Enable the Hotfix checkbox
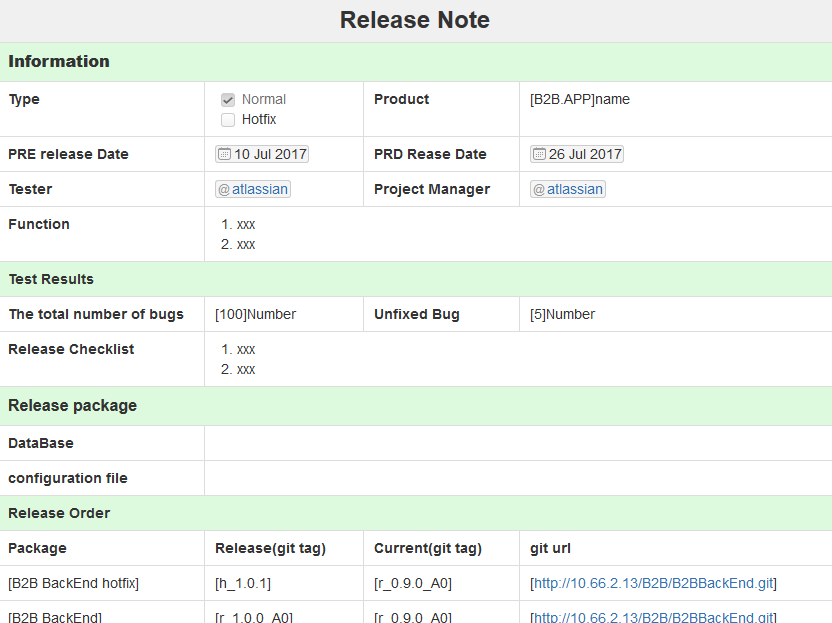Viewport: 832px width, 623px height. 228,119
